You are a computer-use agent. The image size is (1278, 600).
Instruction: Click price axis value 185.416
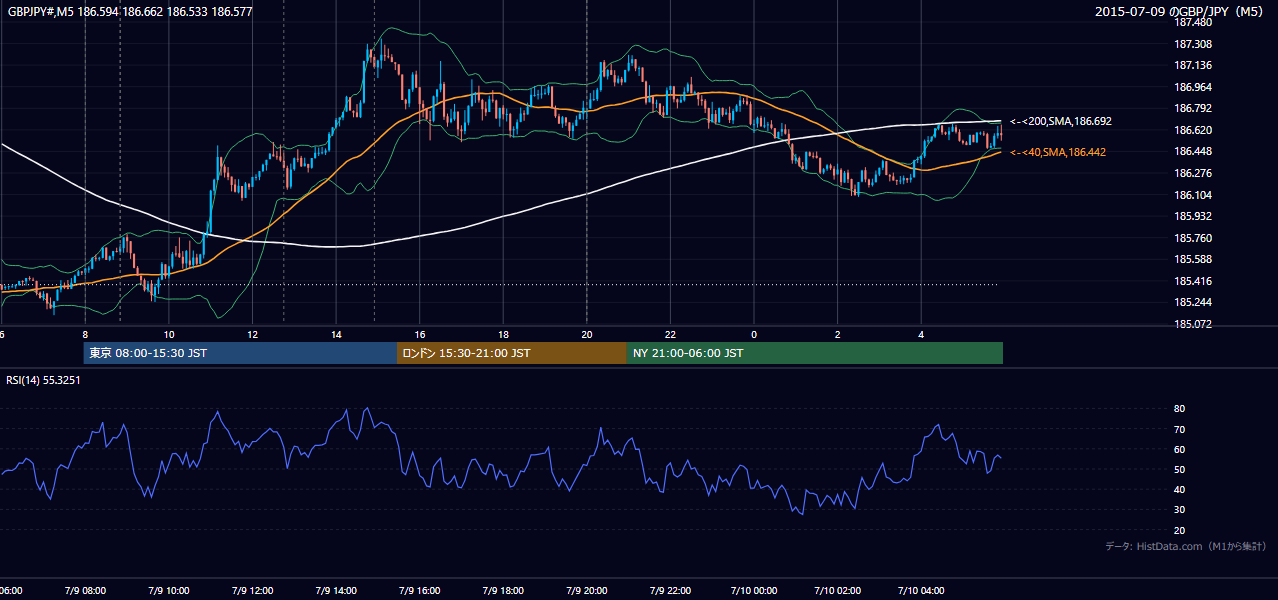[x=1192, y=282]
